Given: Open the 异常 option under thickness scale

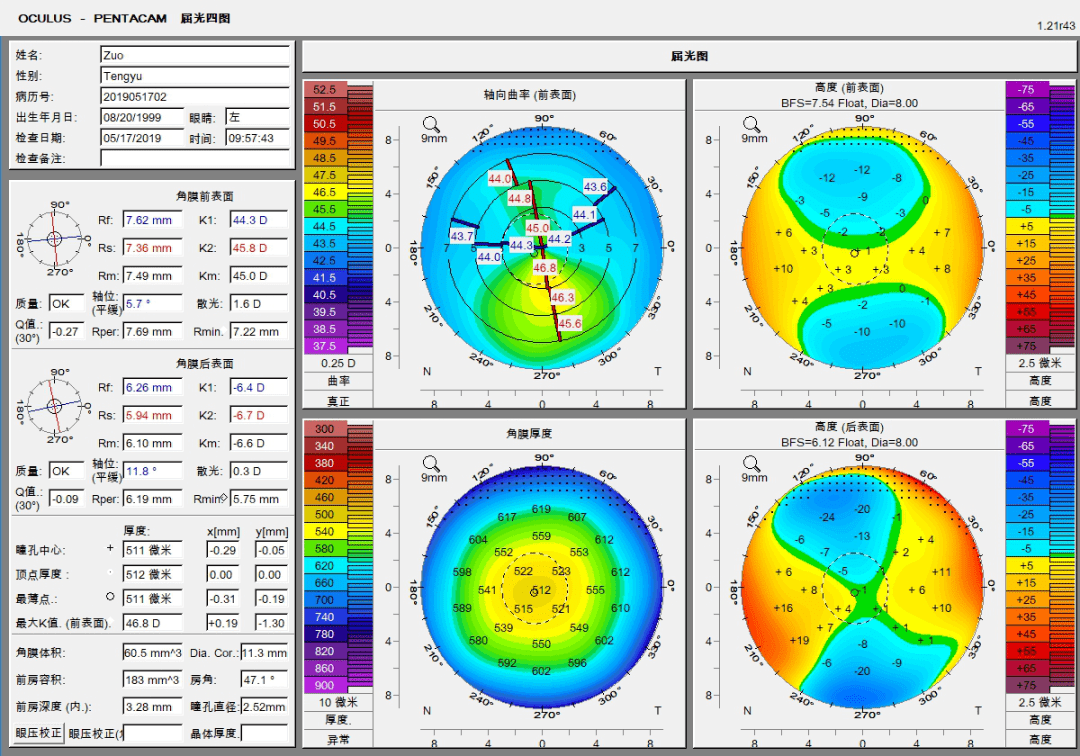Looking at the screenshot, I should [339, 739].
